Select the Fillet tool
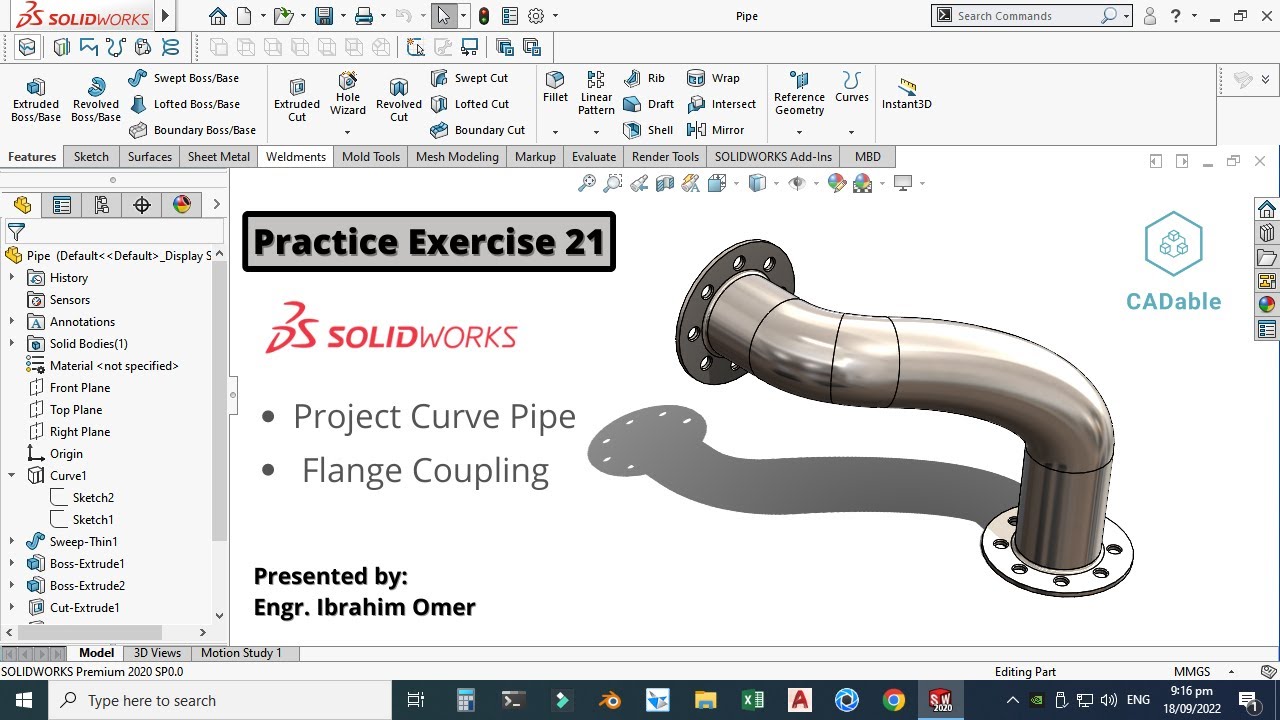 [x=555, y=87]
